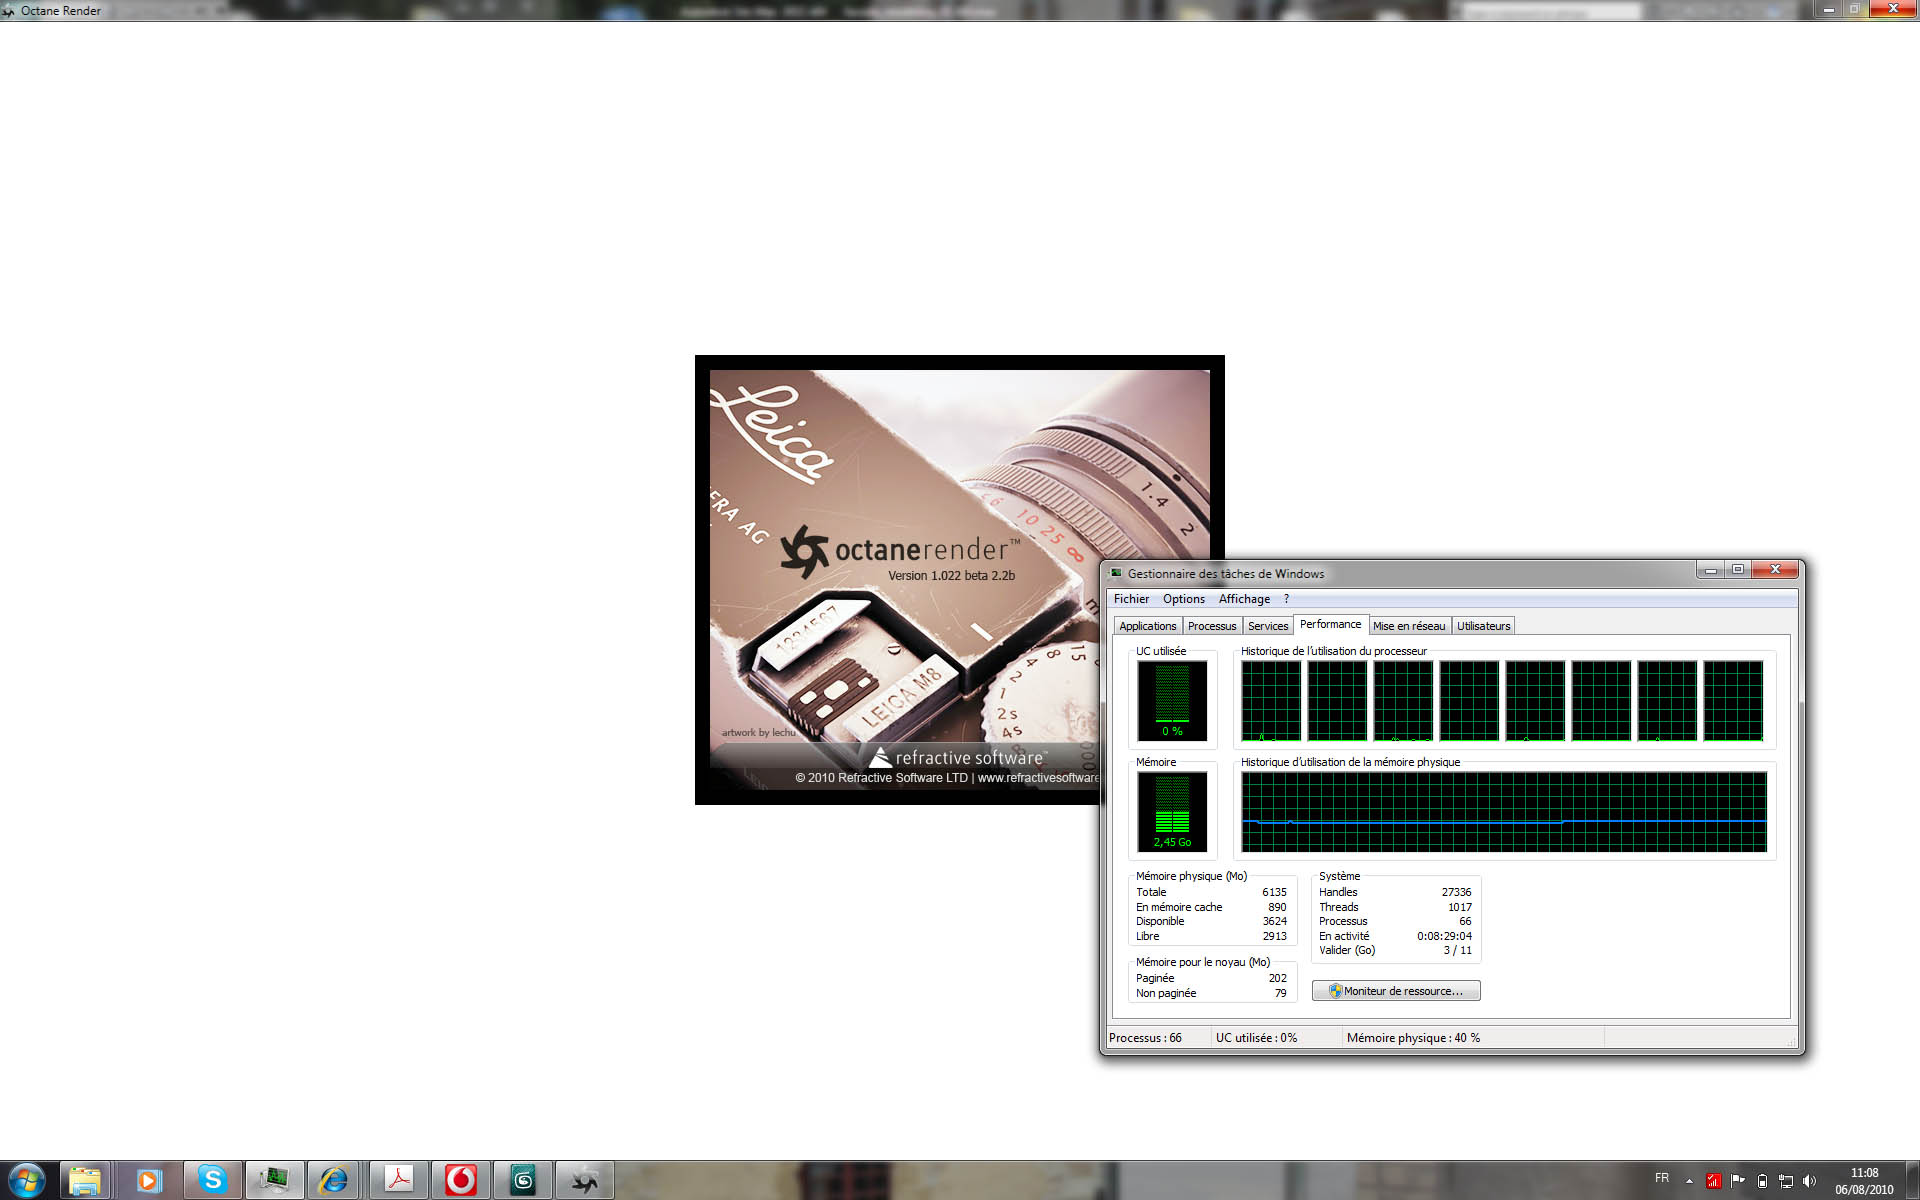The height and width of the screenshot is (1200, 1920).
Task: Switch to the Mise en réseau tab
Action: click(1408, 626)
